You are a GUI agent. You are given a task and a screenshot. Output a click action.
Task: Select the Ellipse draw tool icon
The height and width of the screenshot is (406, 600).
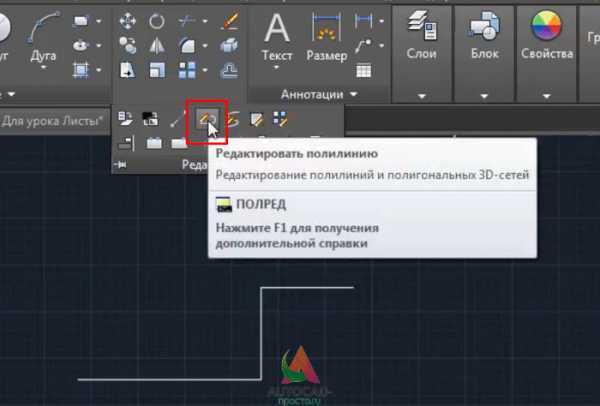pos(81,46)
